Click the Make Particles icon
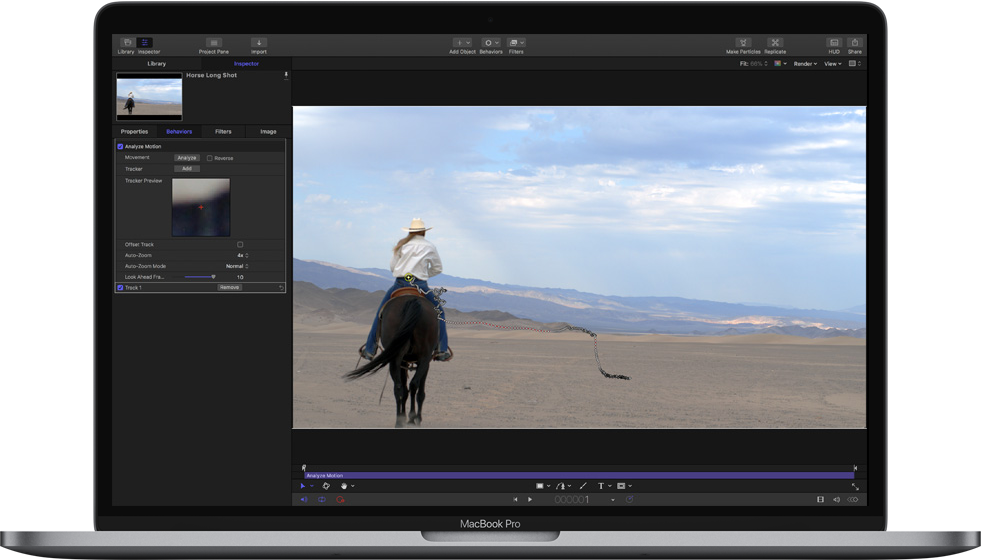Viewport: 981px width, 560px height. point(743,43)
